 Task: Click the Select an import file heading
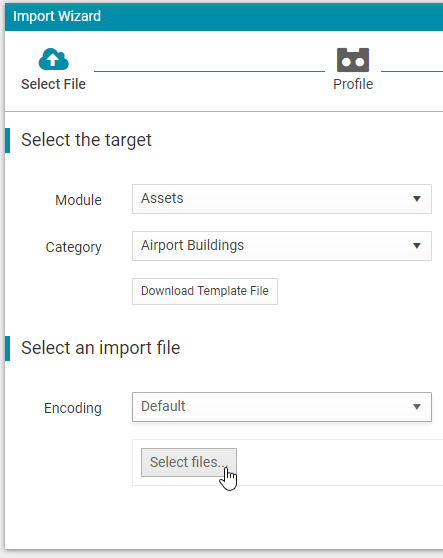click(101, 348)
